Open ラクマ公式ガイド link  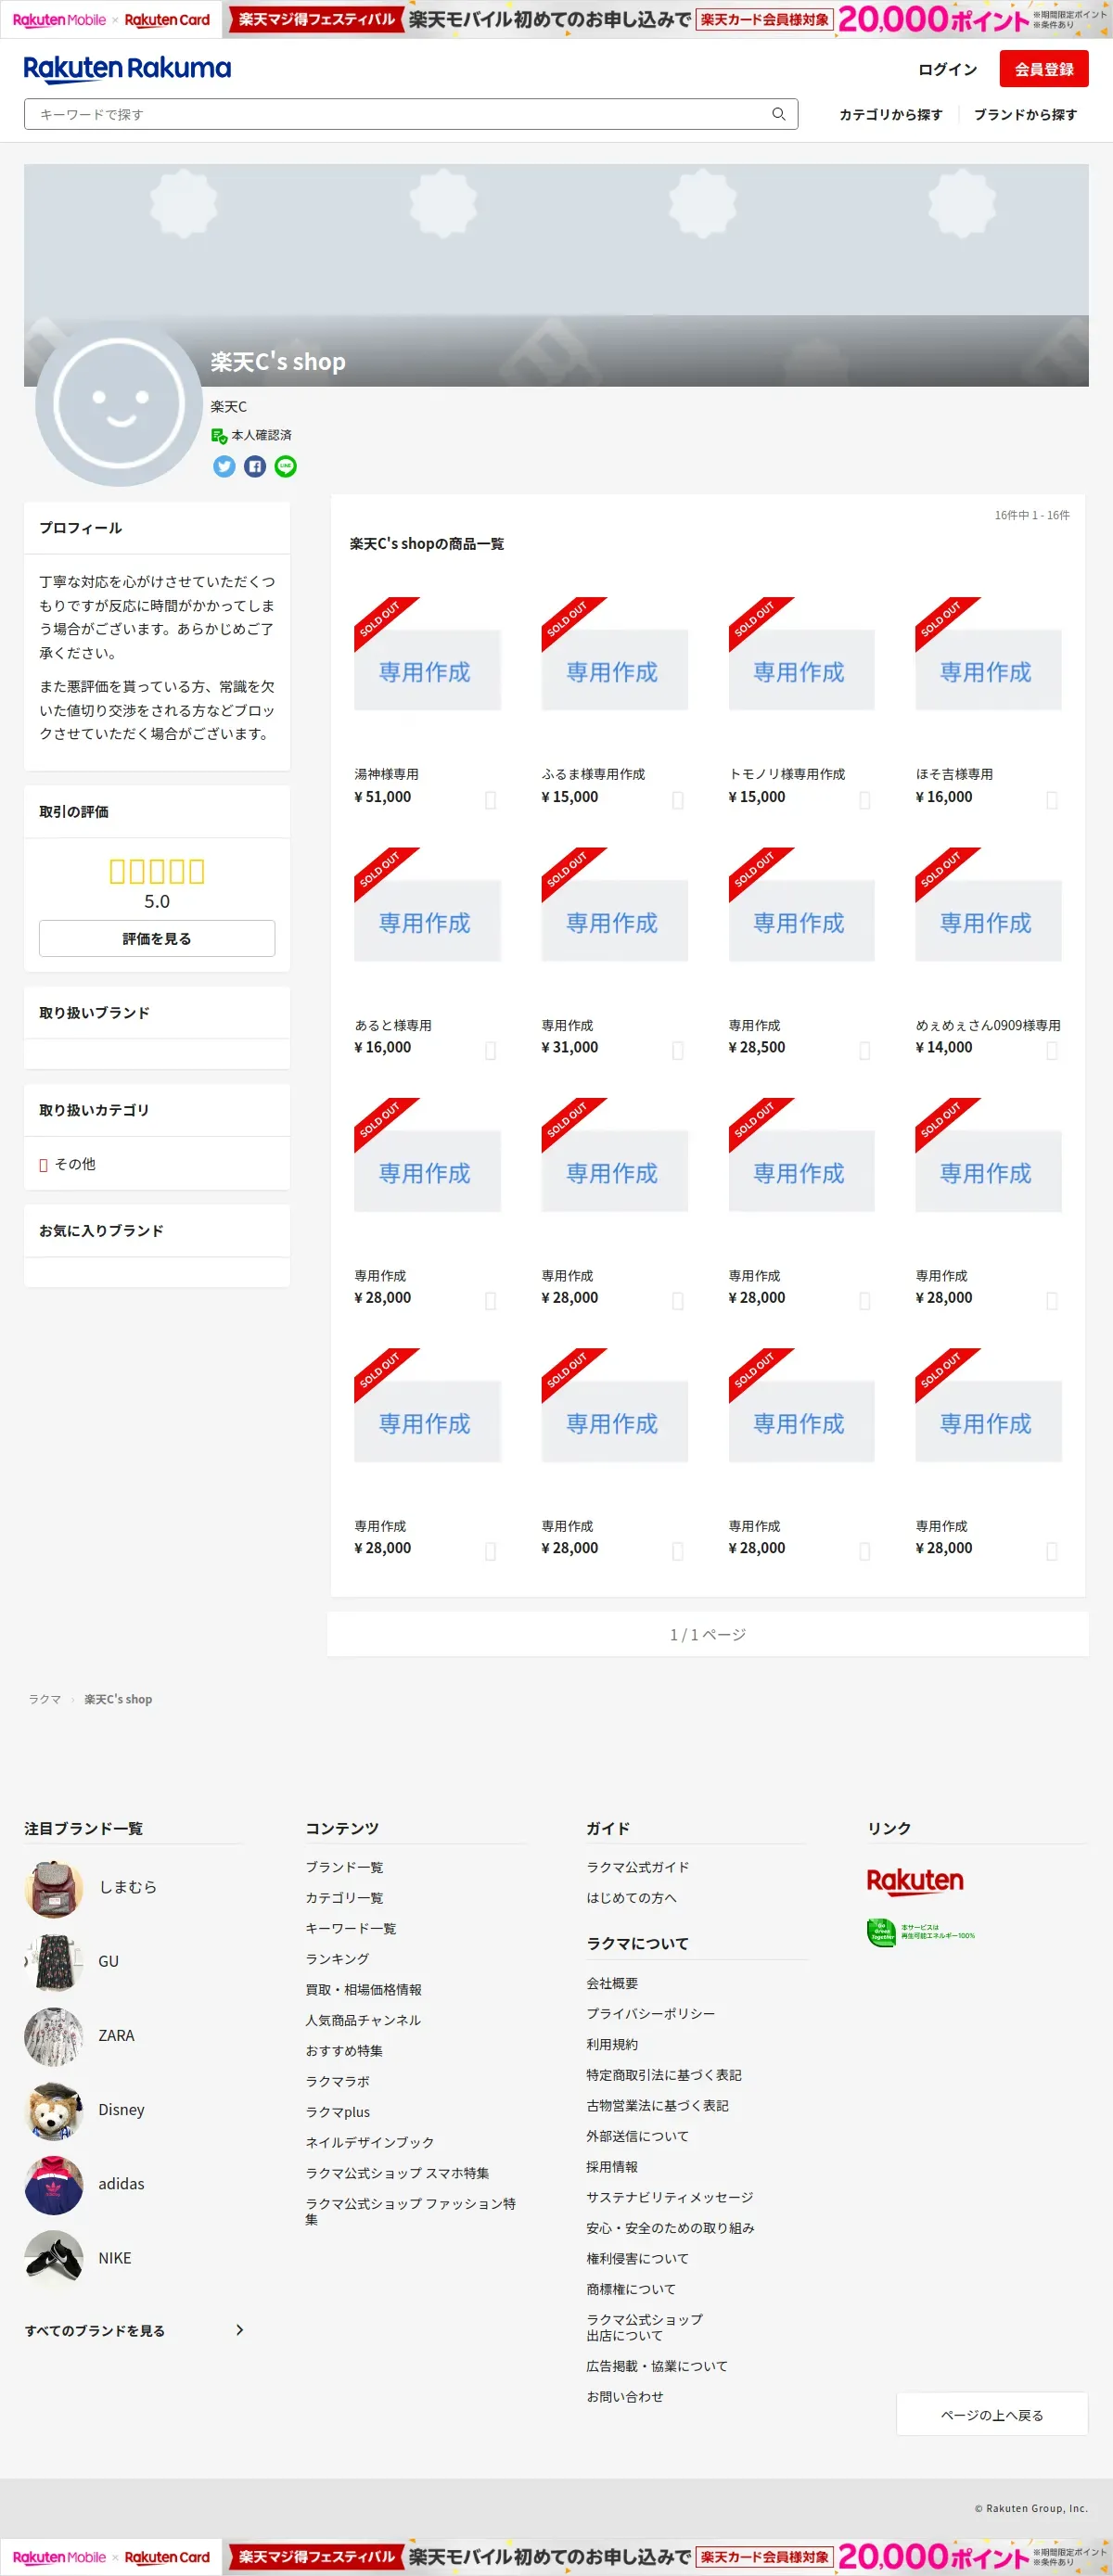pyautogui.click(x=638, y=1867)
